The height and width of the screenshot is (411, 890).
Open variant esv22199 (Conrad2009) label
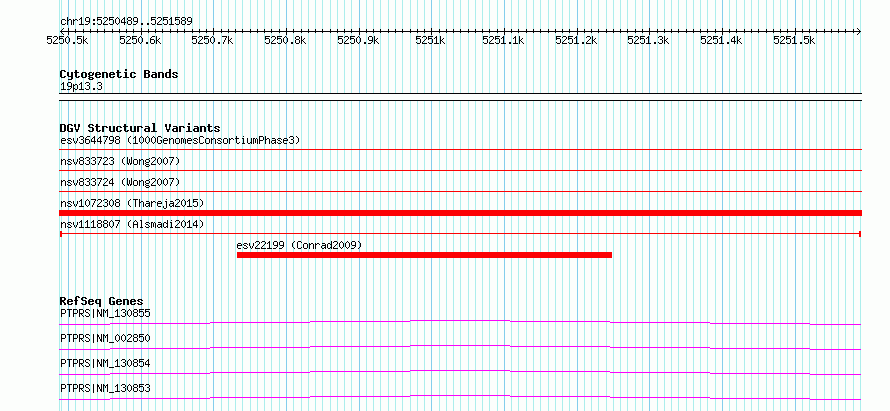click(299, 245)
